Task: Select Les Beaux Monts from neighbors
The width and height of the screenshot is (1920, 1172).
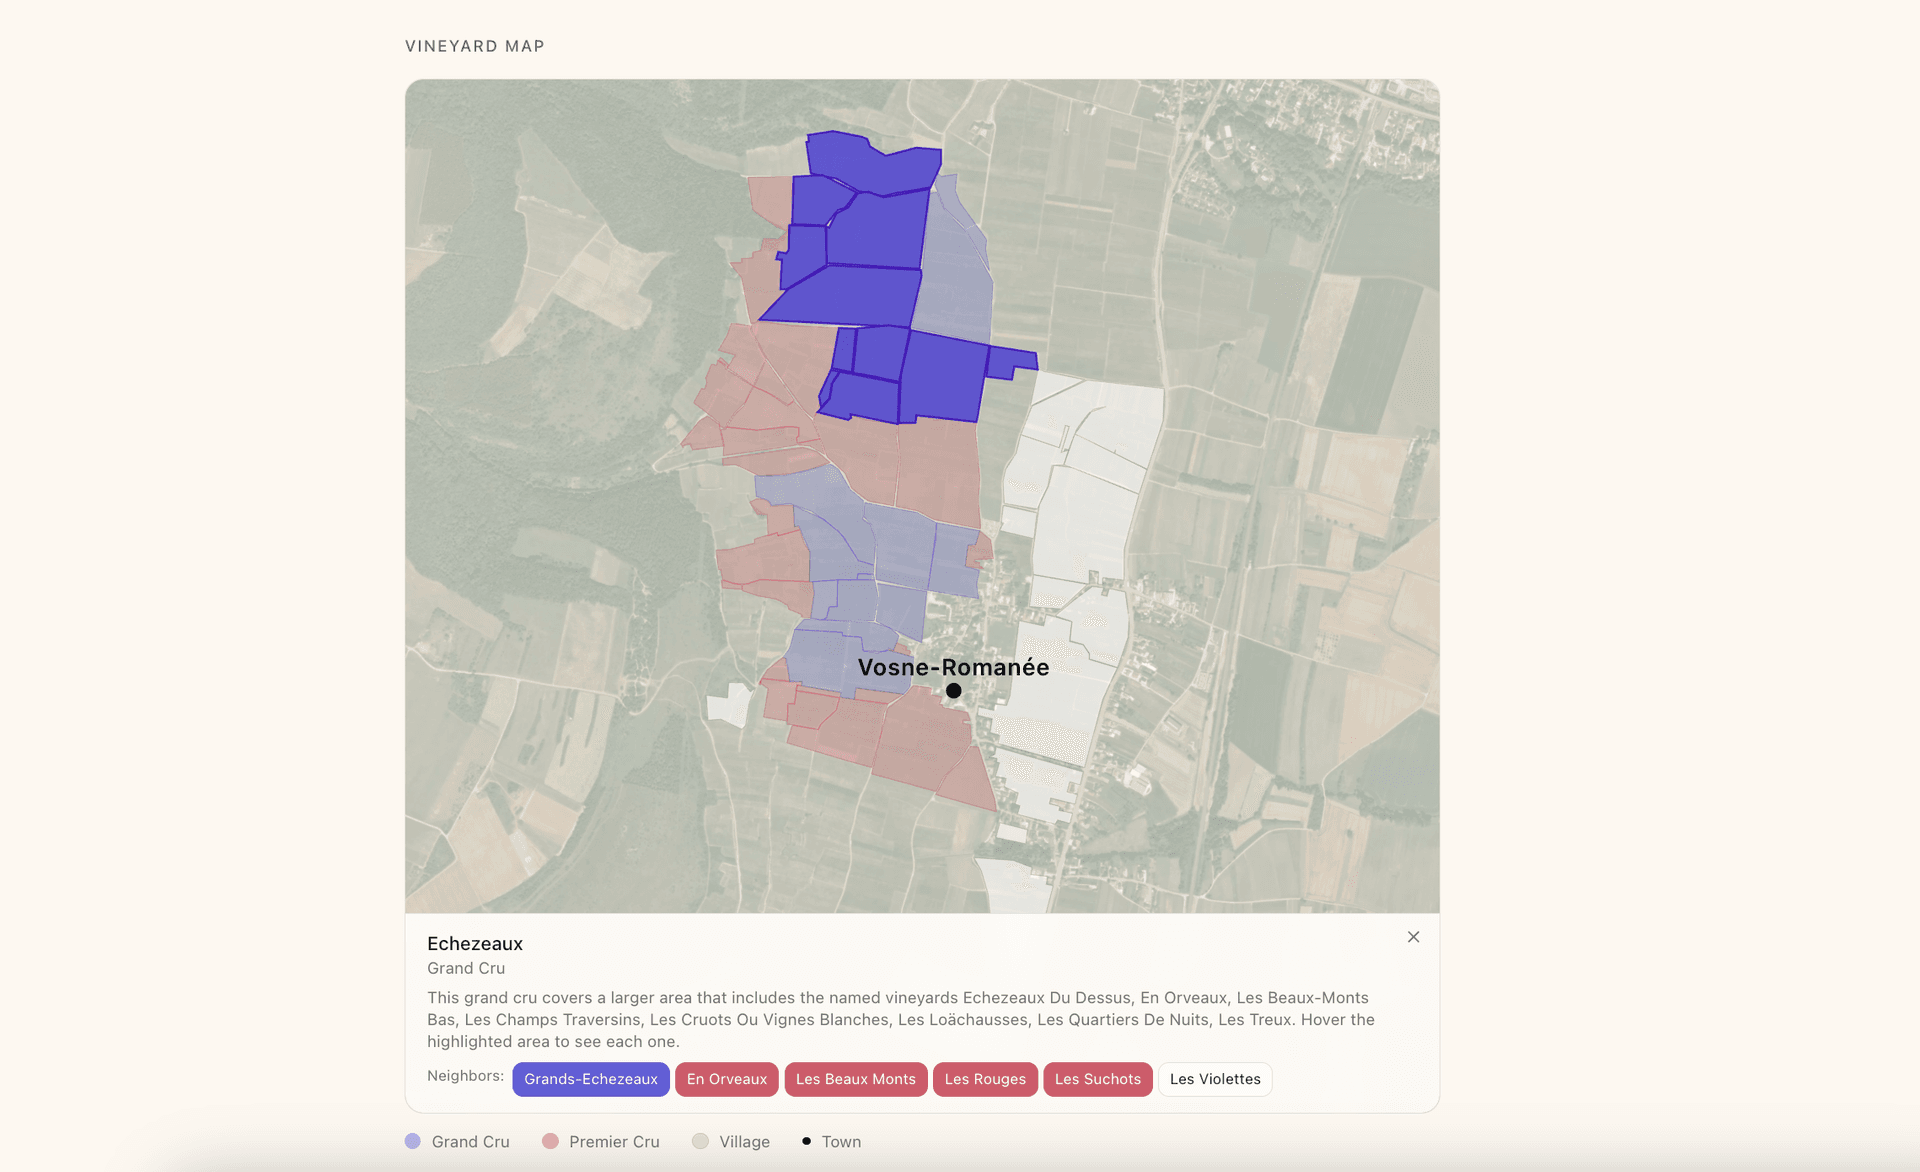Action: pos(856,1079)
